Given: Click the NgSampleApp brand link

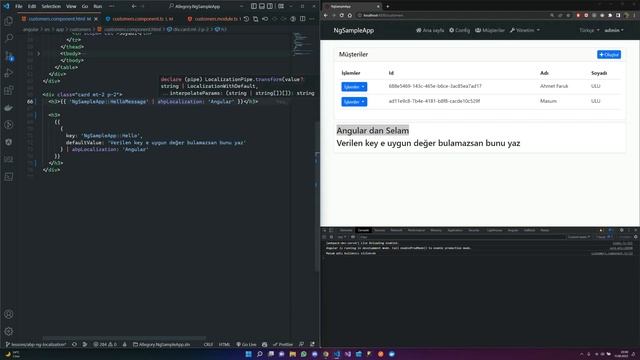Looking at the screenshot, I should [x=353, y=30].
